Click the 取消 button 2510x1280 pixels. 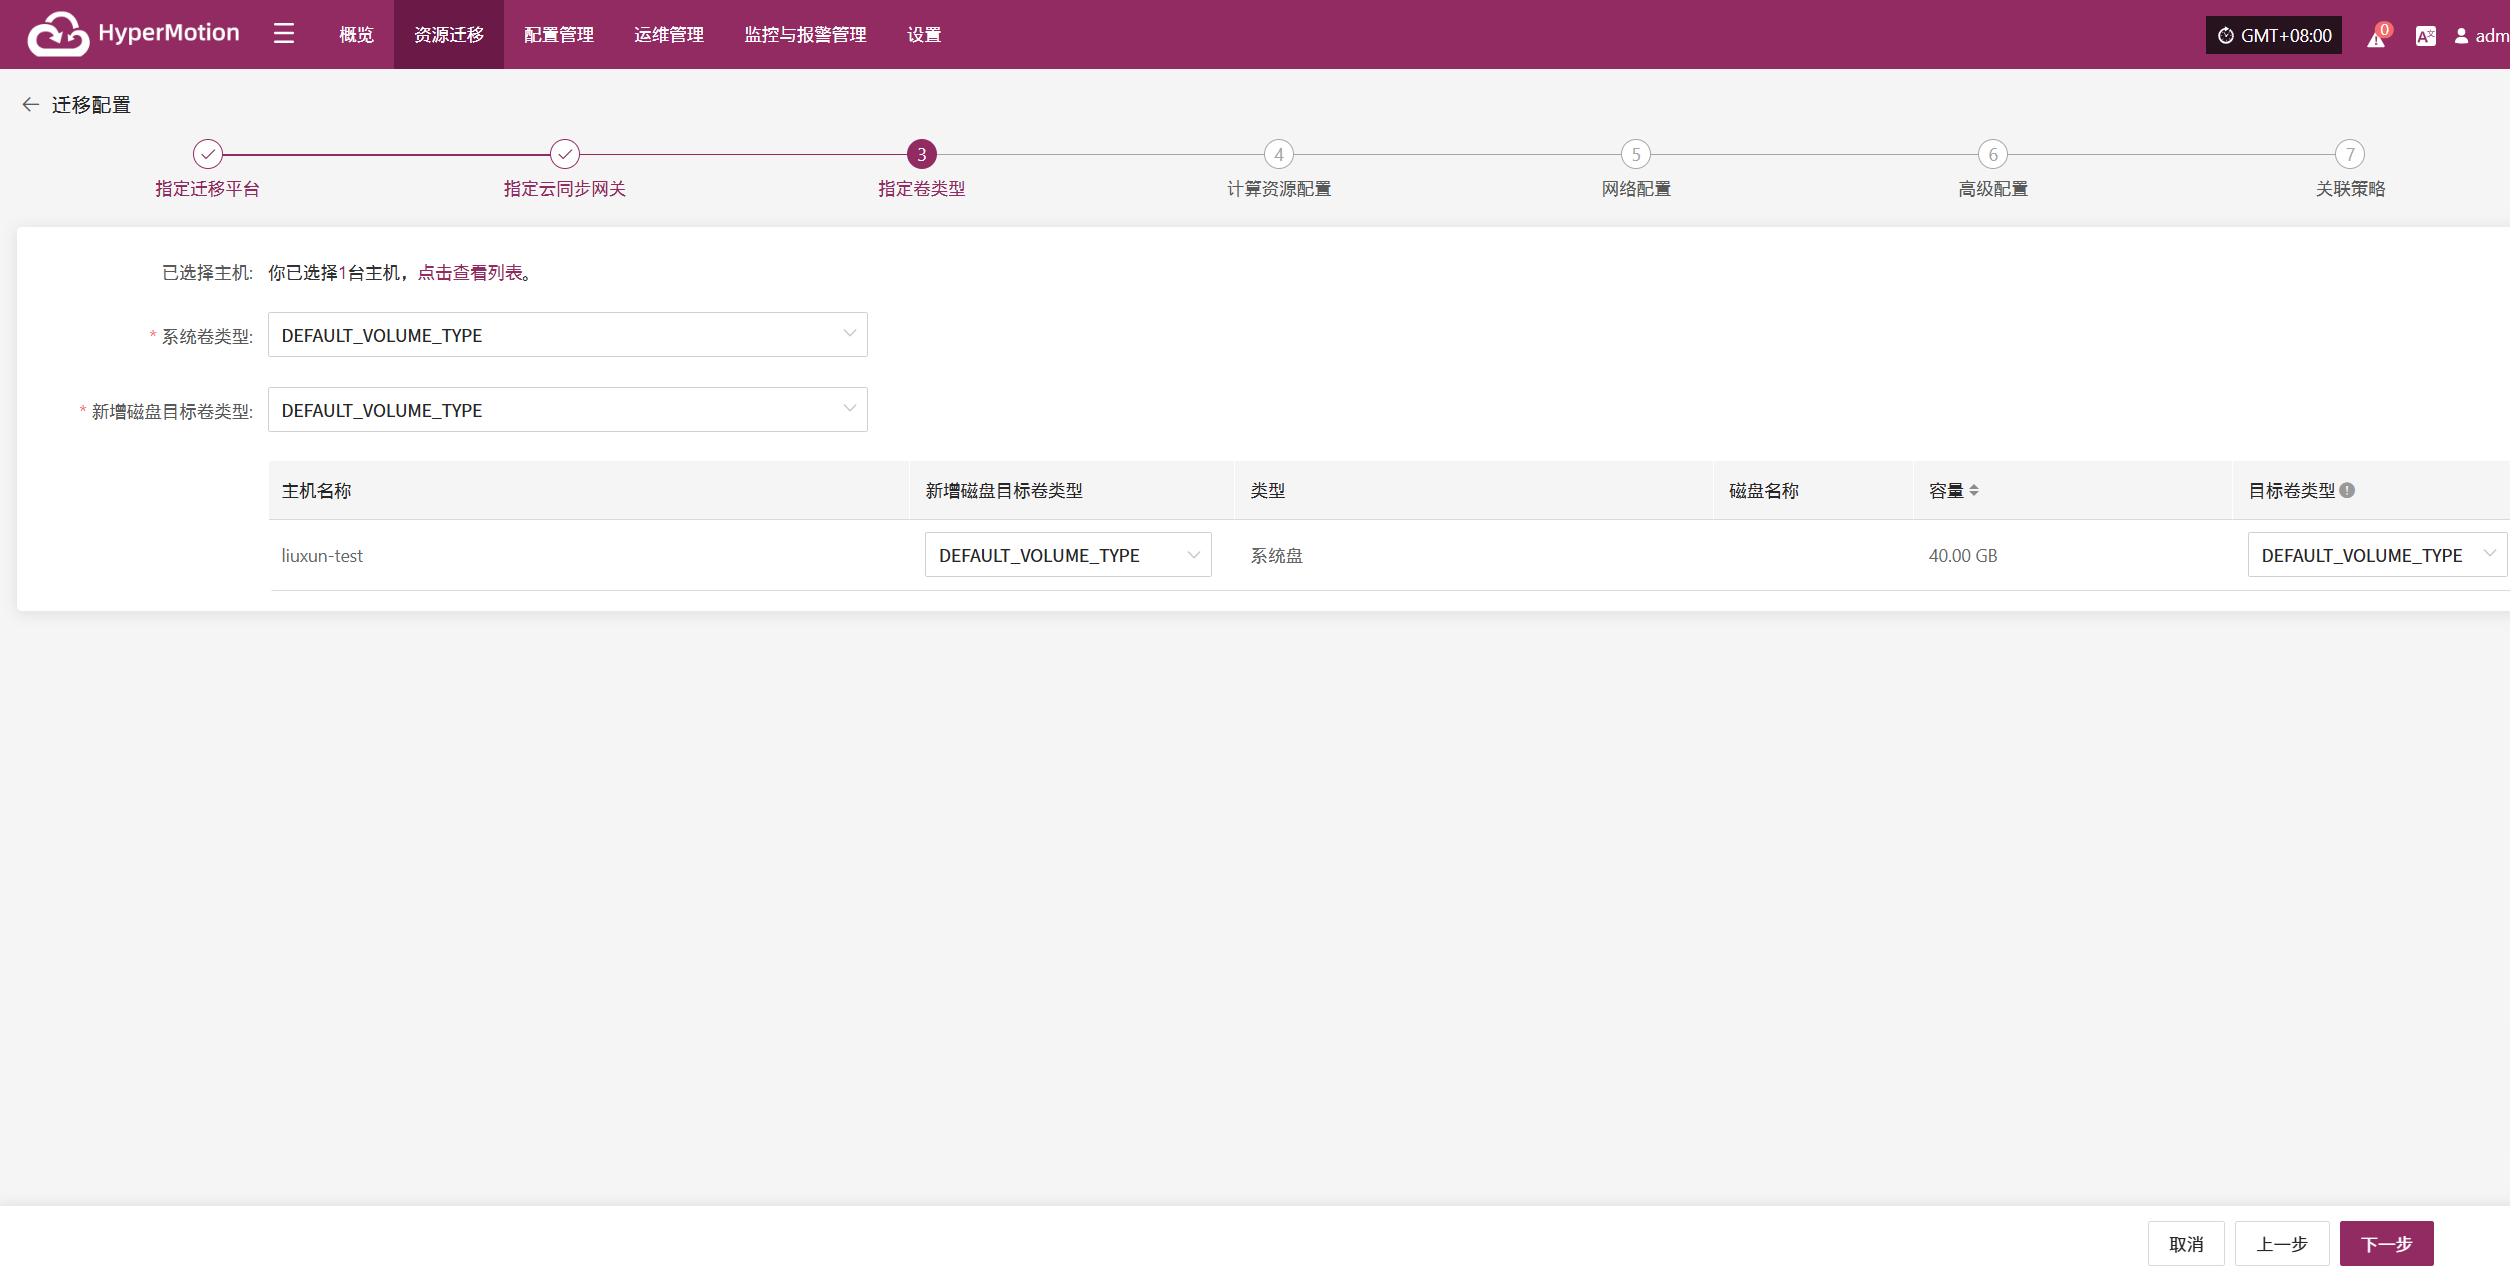2186,1244
